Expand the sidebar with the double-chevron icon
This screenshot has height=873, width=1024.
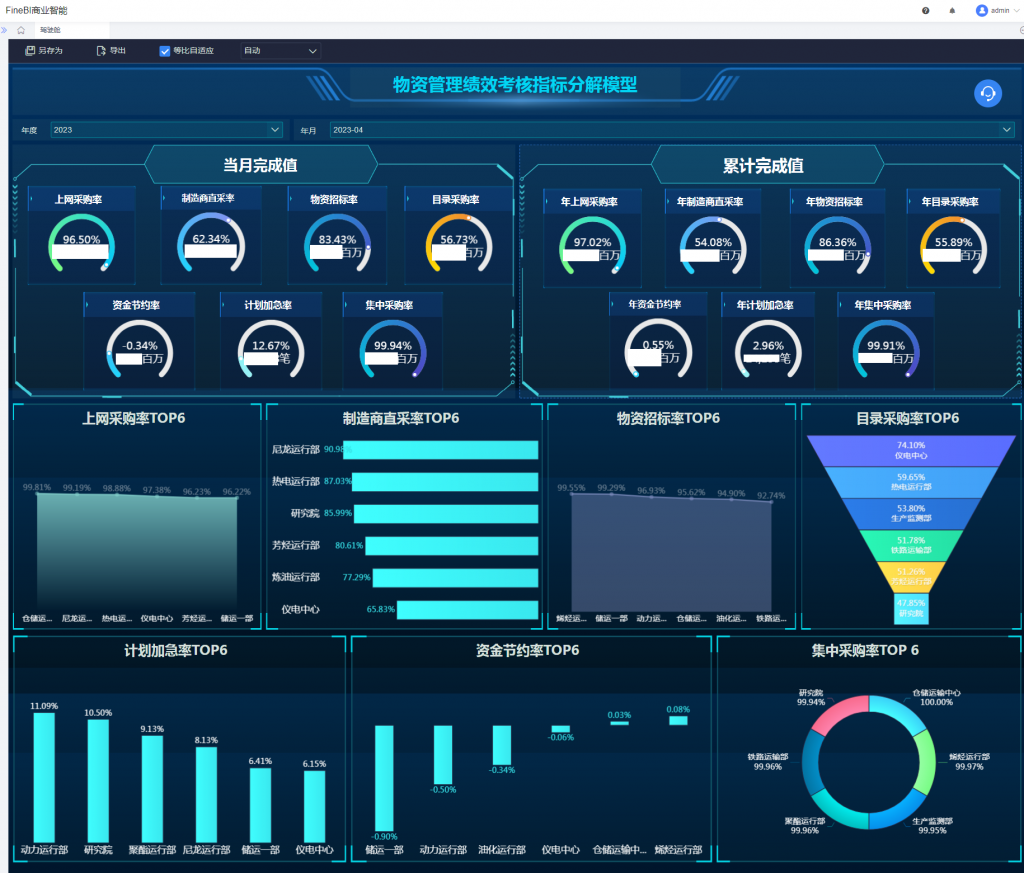[4, 30]
